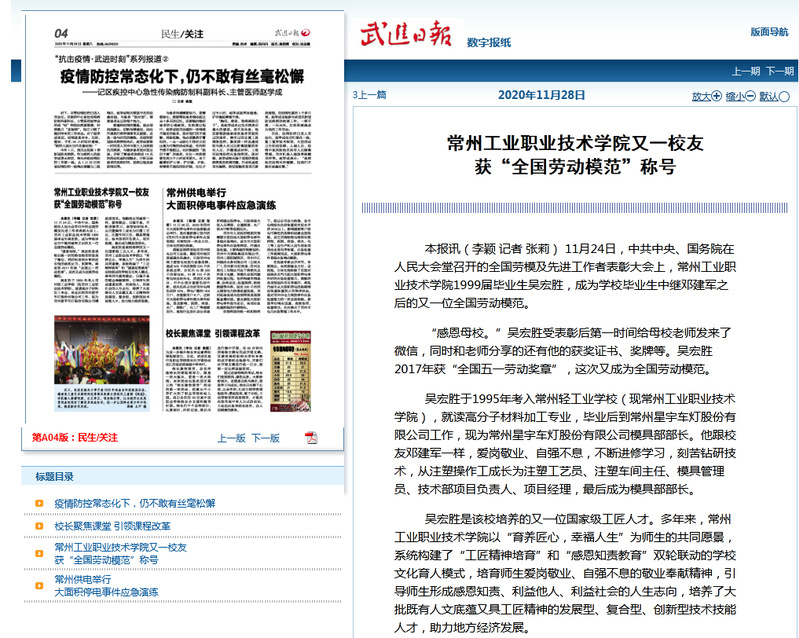The width and height of the screenshot is (799, 638).
Task: Click the 民生/关注 section heading on the thumbnail
Action: (182, 34)
